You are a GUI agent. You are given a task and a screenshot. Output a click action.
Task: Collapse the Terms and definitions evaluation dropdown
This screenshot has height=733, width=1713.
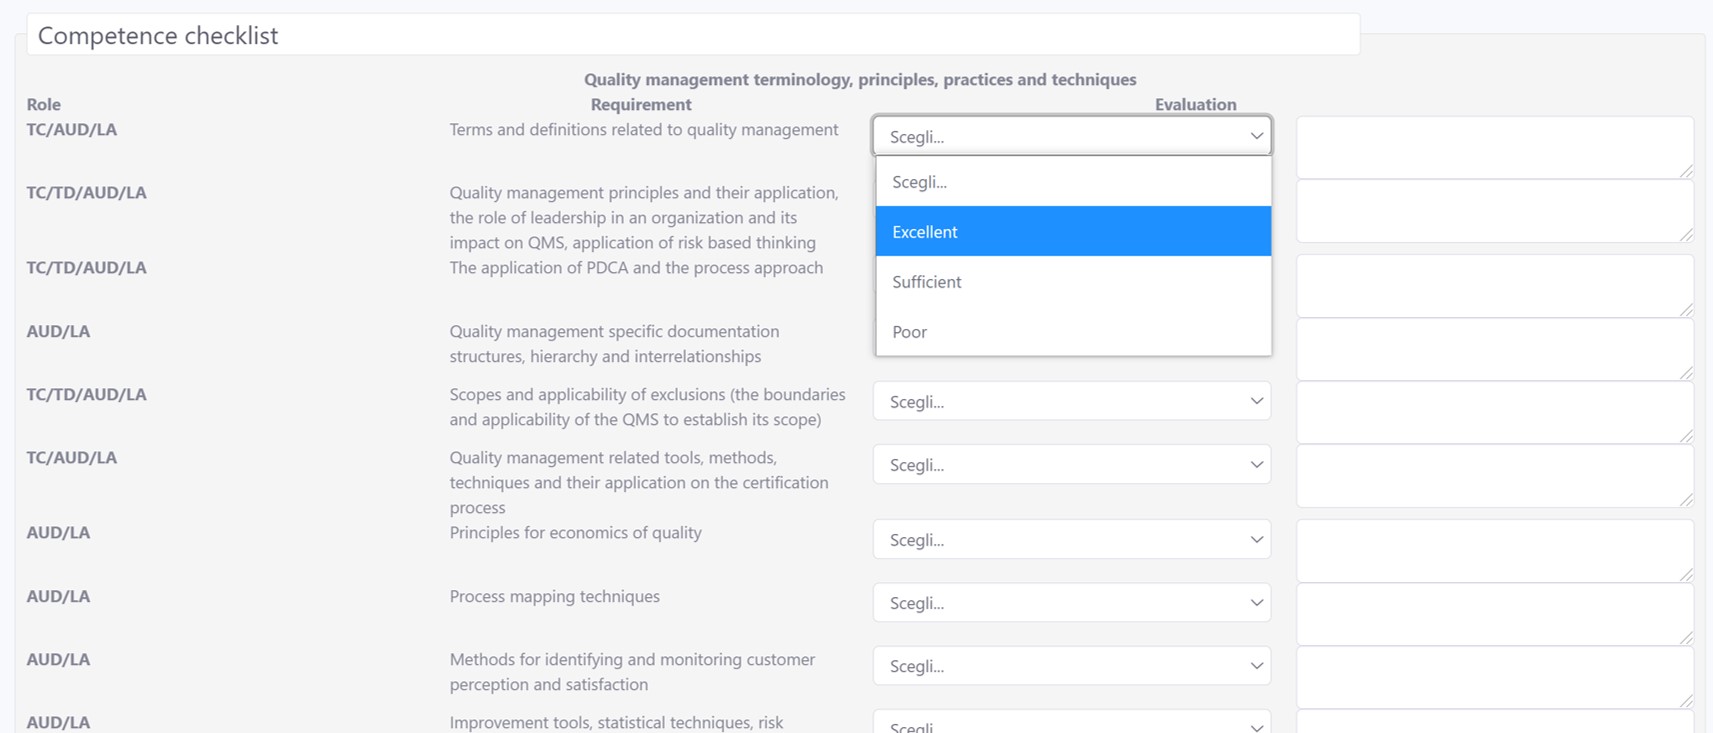coord(1071,136)
